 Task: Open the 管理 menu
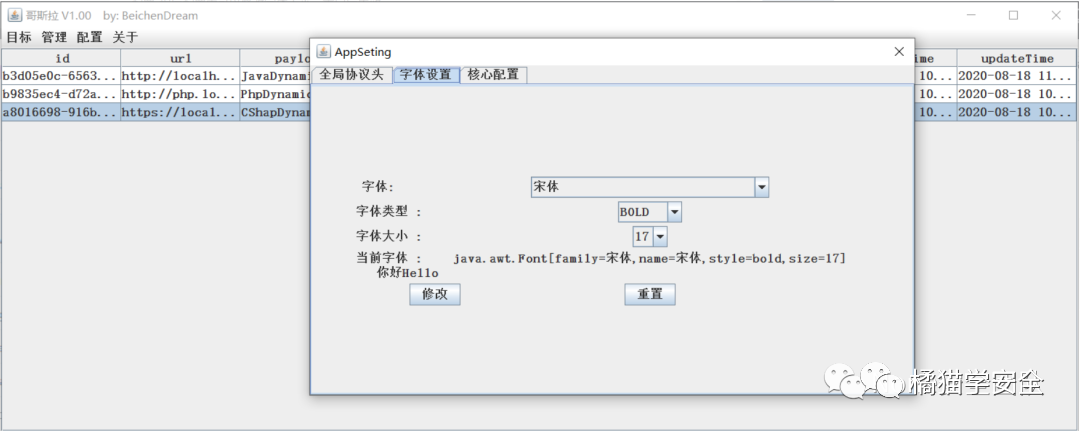54,37
